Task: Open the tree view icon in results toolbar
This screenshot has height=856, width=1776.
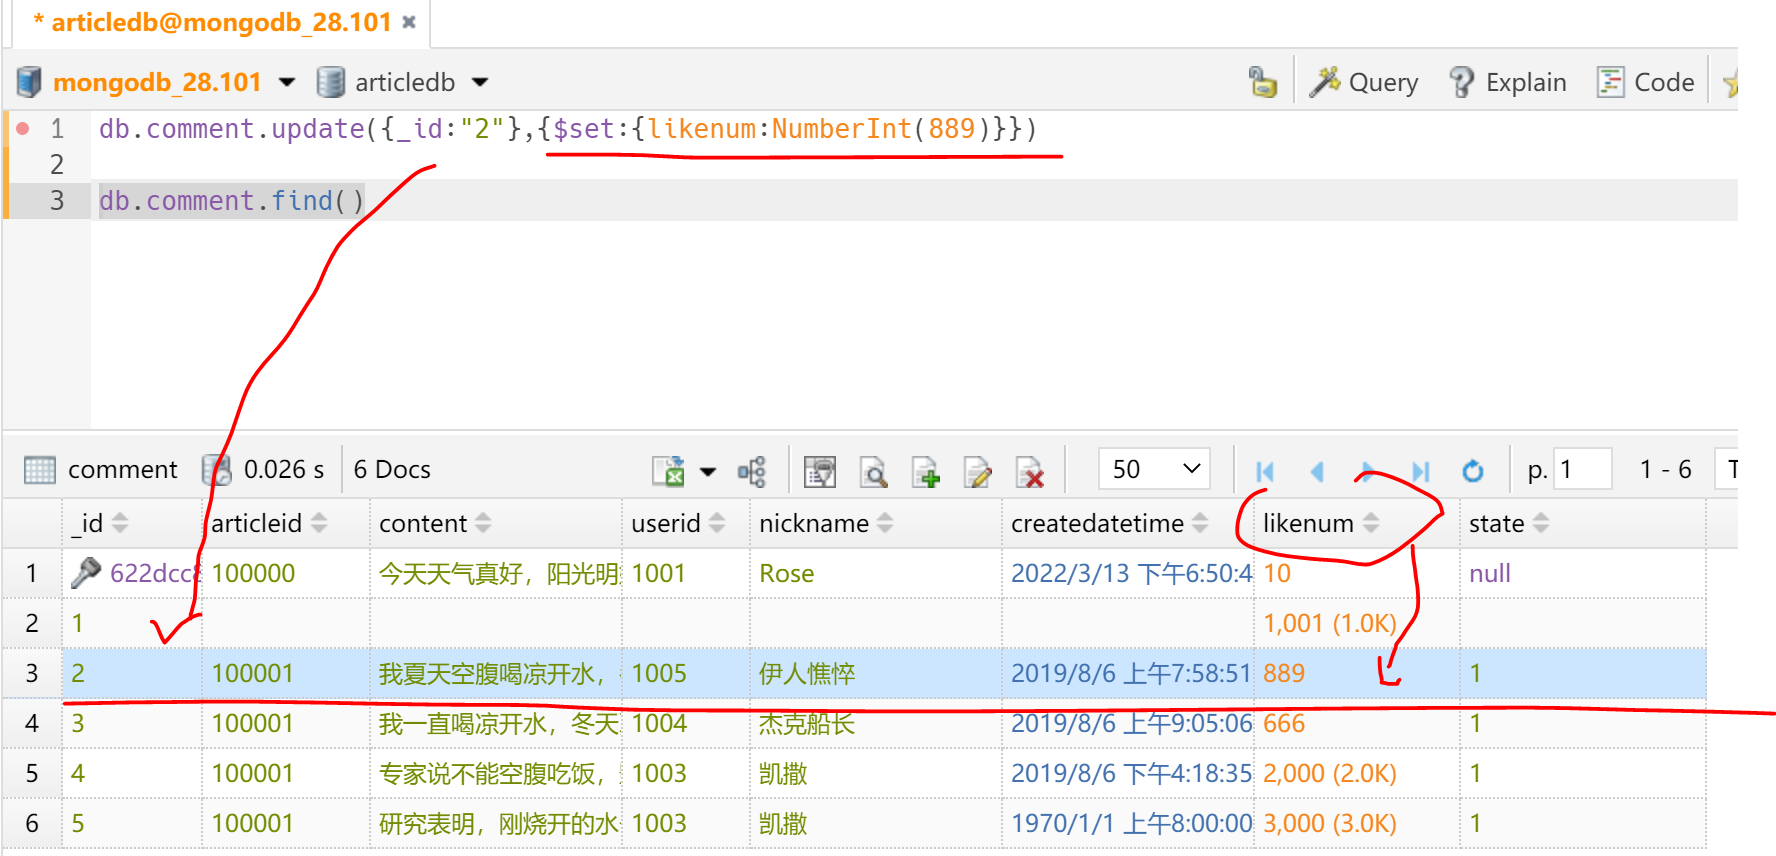Action: pyautogui.click(x=751, y=471)
